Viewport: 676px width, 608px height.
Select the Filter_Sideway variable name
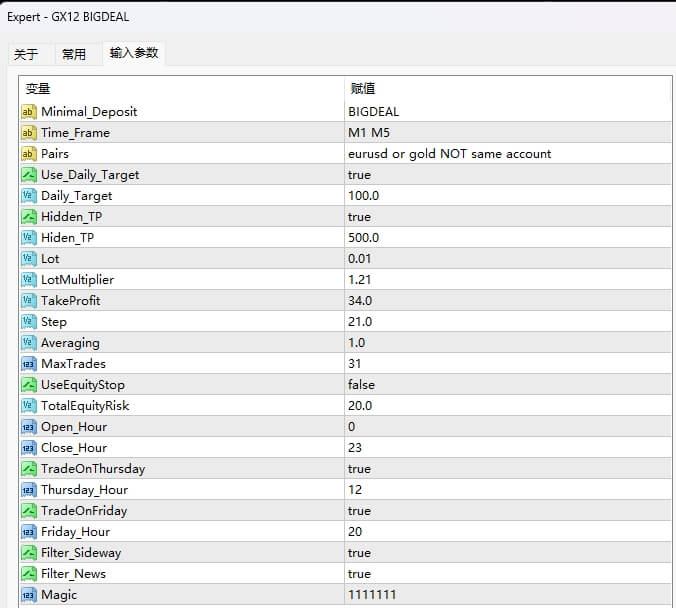point(81,553)
